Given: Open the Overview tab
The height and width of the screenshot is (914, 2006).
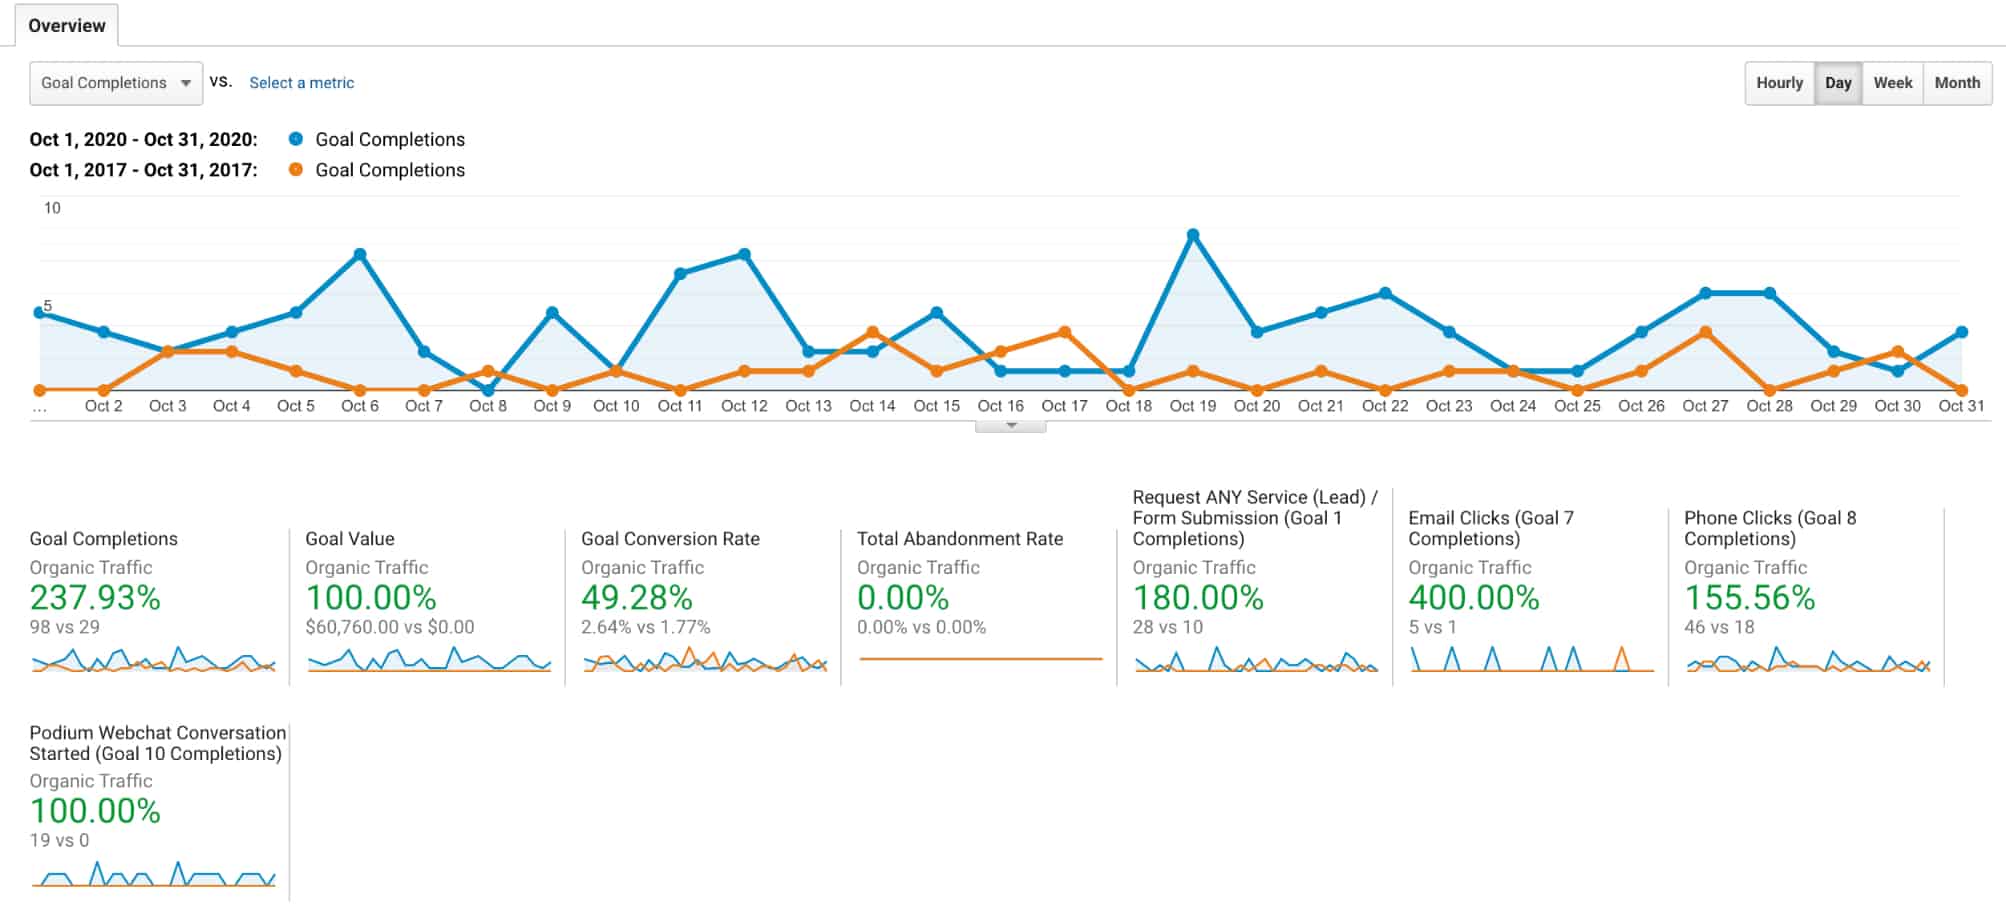Looking at the screenshot, I should [x=67, y=25].
